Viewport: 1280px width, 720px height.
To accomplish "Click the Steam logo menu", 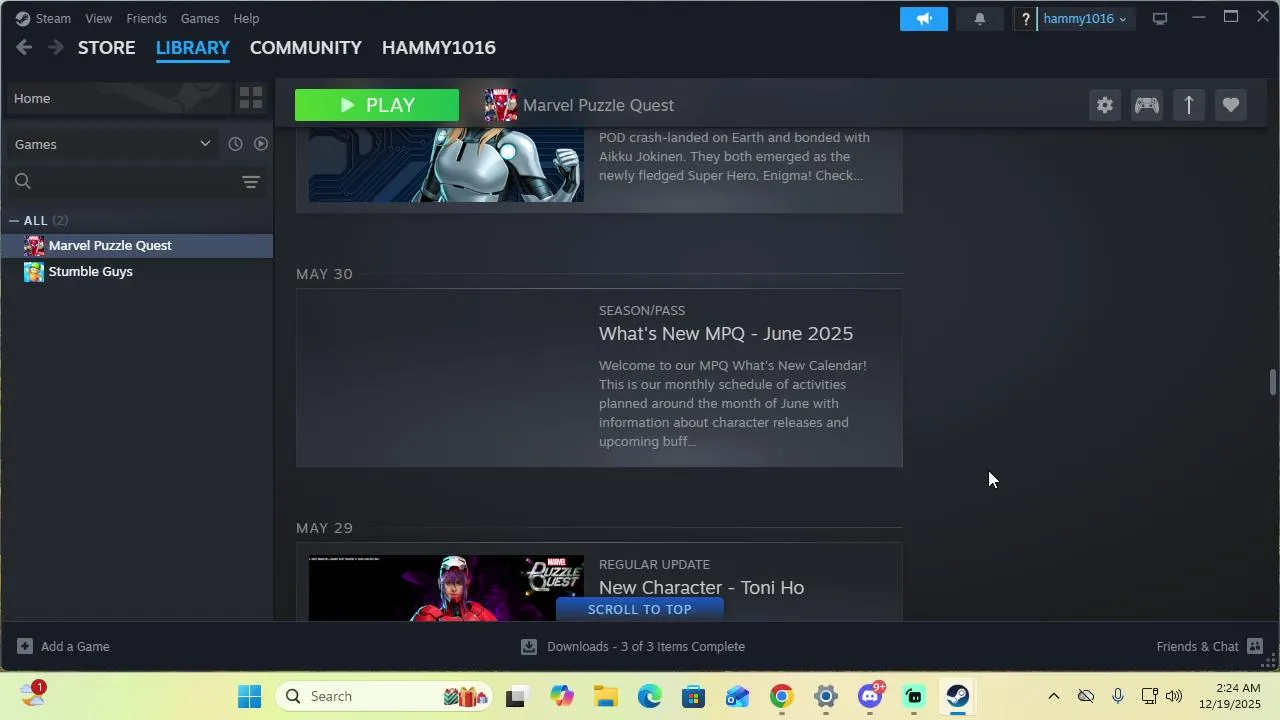I will [43, 18].
